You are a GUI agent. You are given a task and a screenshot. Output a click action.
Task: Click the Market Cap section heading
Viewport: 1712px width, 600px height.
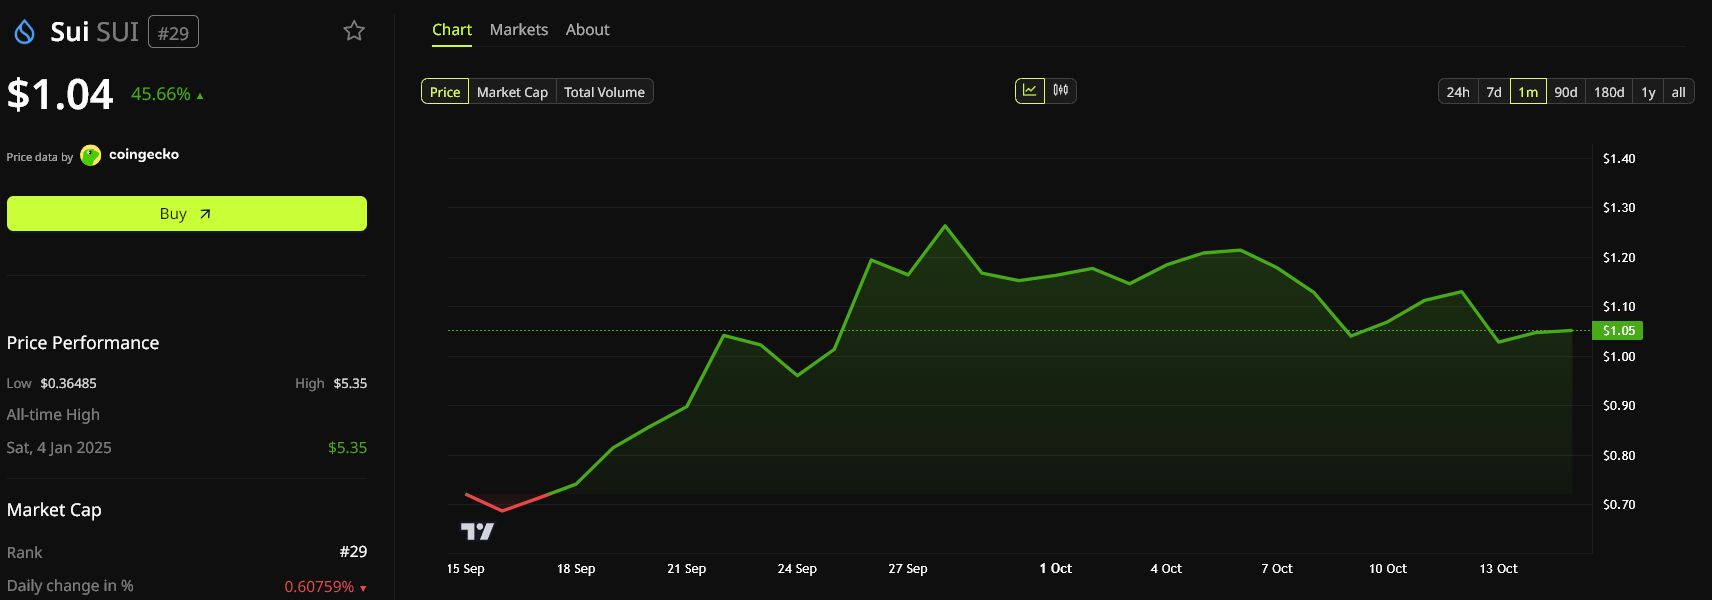click(x=54, y=510)
